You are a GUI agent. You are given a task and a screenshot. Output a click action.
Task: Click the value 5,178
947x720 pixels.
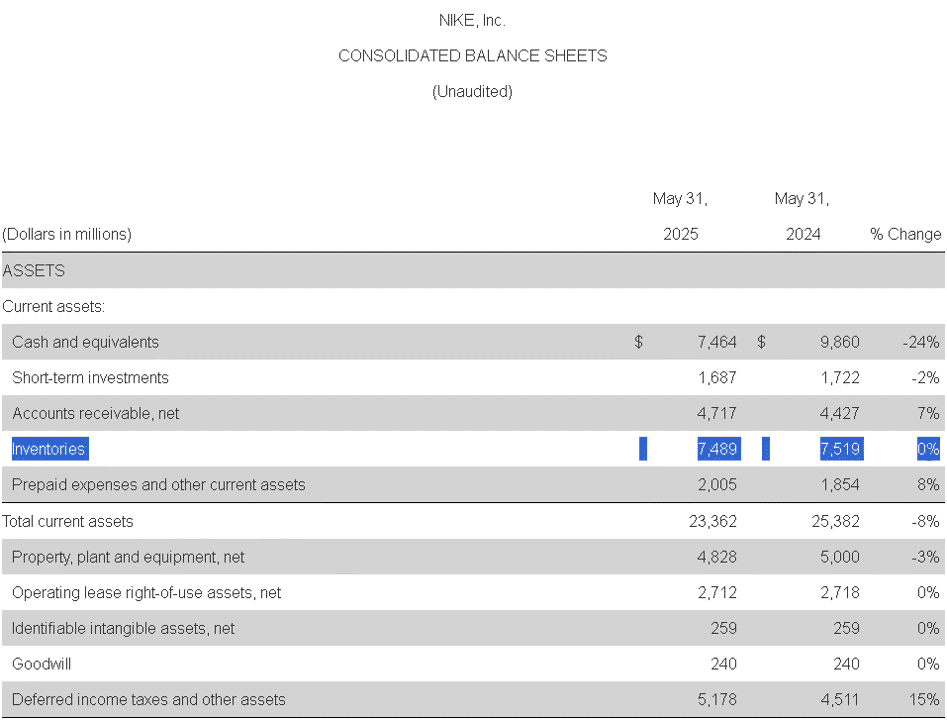[x=717, y=699]
